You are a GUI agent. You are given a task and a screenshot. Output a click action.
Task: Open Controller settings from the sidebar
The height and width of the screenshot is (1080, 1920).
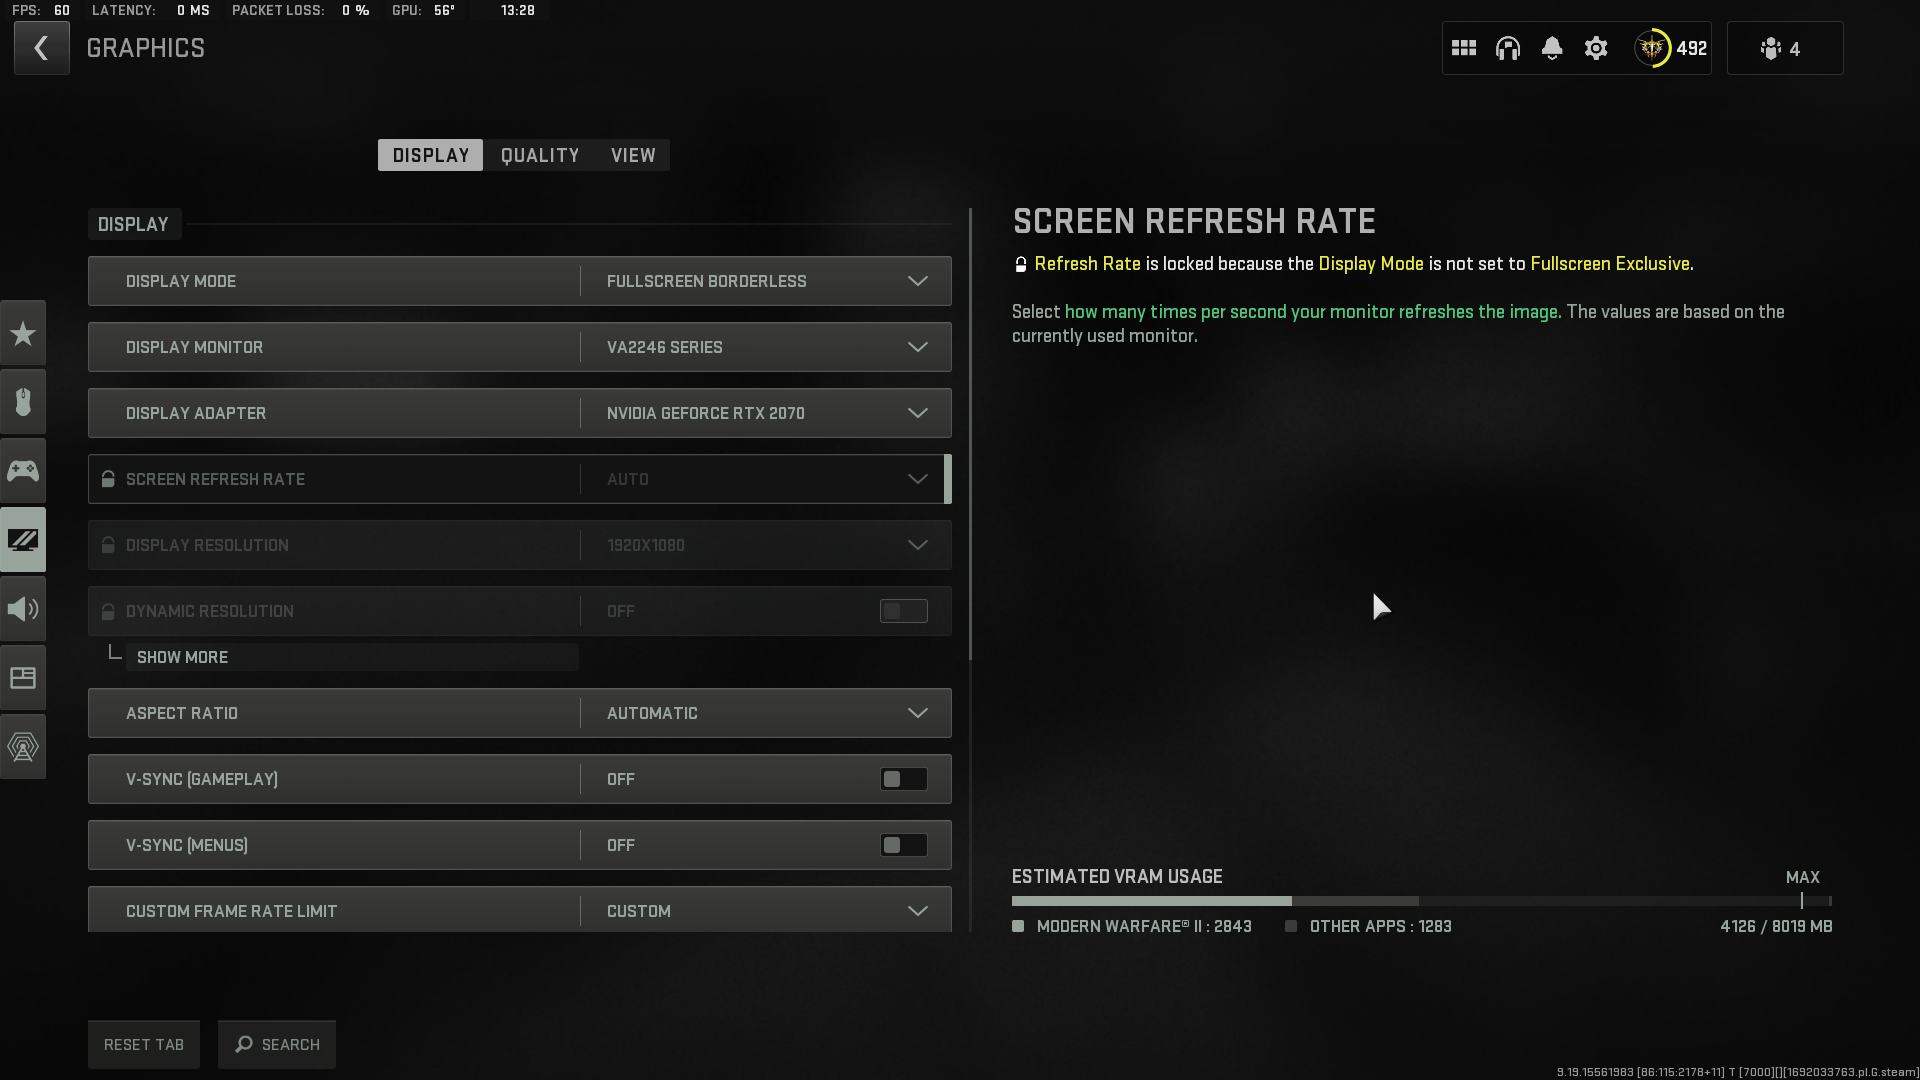point(22,470)
